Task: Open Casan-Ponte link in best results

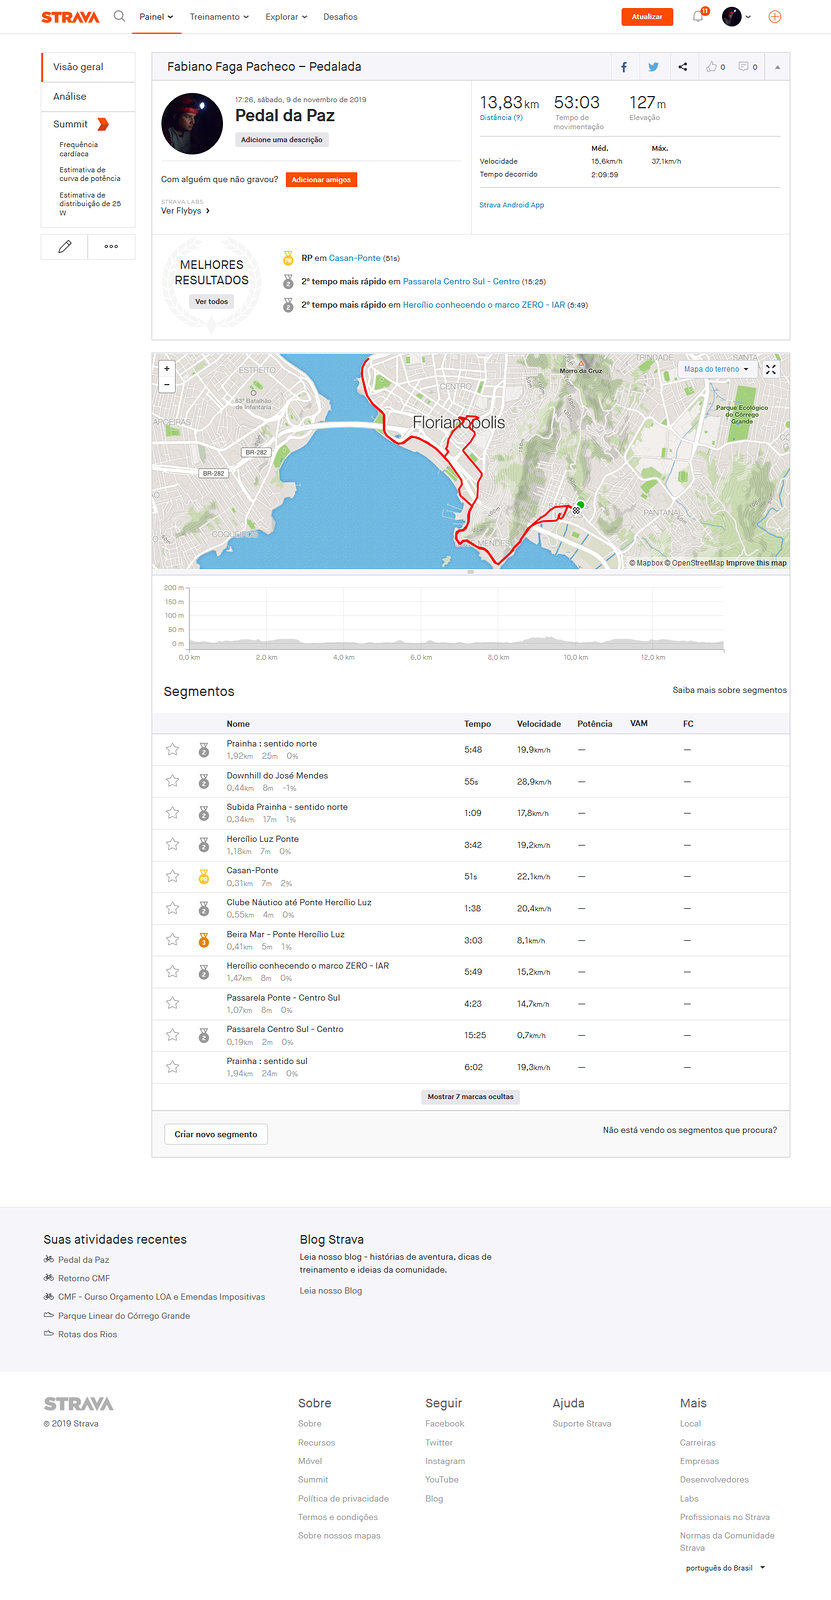Action: coord(355,258)
